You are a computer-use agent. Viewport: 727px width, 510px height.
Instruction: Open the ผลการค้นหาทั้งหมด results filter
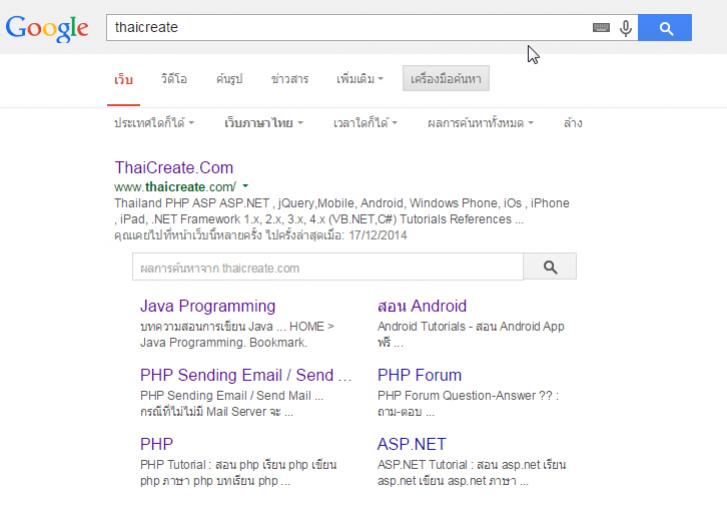point(480,123)
